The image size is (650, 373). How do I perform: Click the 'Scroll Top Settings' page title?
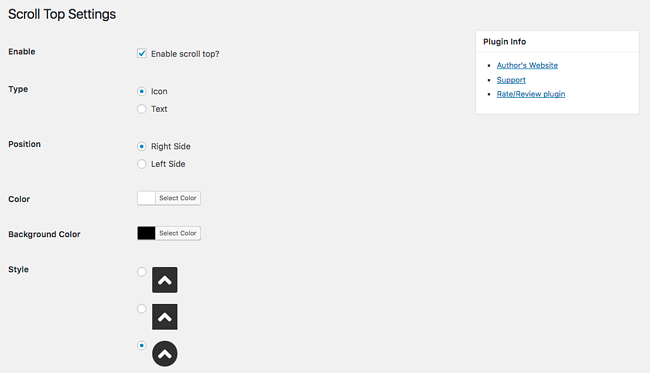click(62, 14)
